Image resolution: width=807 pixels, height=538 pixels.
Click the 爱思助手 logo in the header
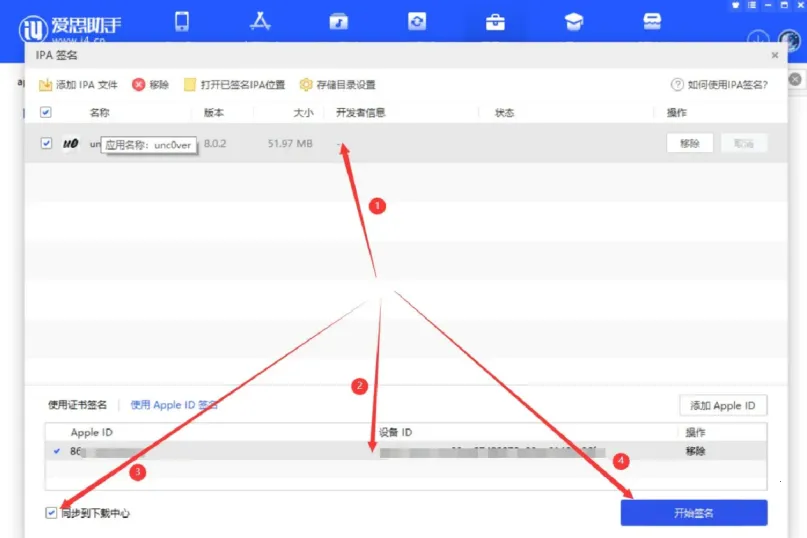point(69,28)
